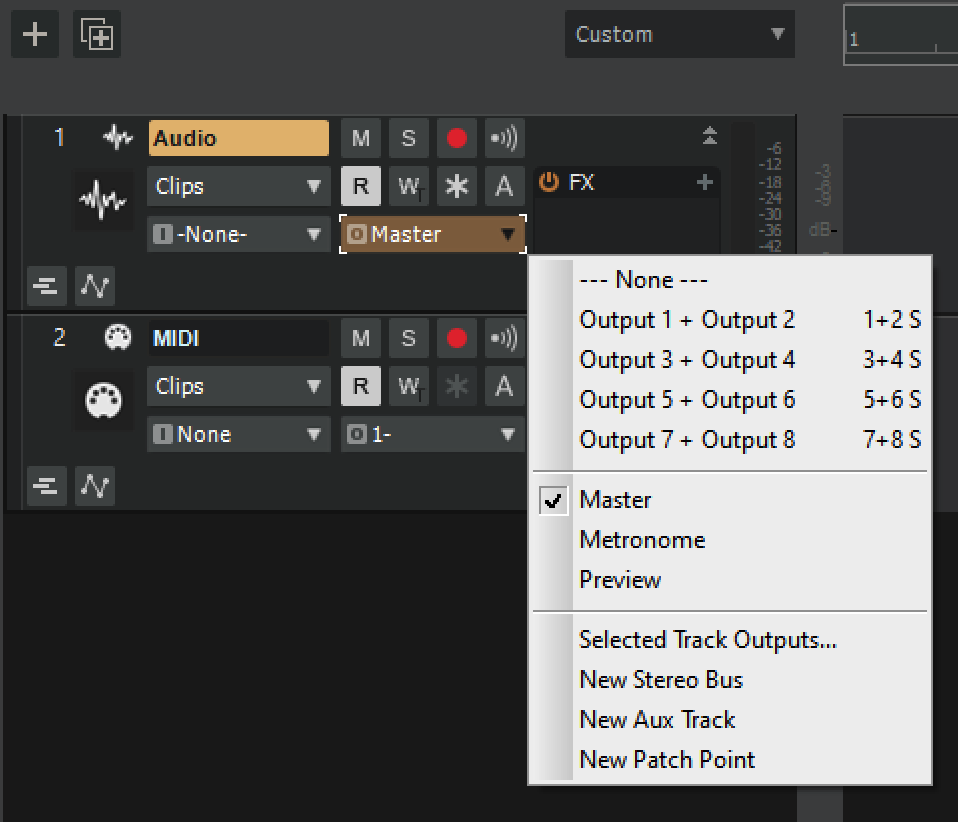The image size is (958, 822).
Task: Toggle Write automation on MIDI track
Action: (409, 386)
